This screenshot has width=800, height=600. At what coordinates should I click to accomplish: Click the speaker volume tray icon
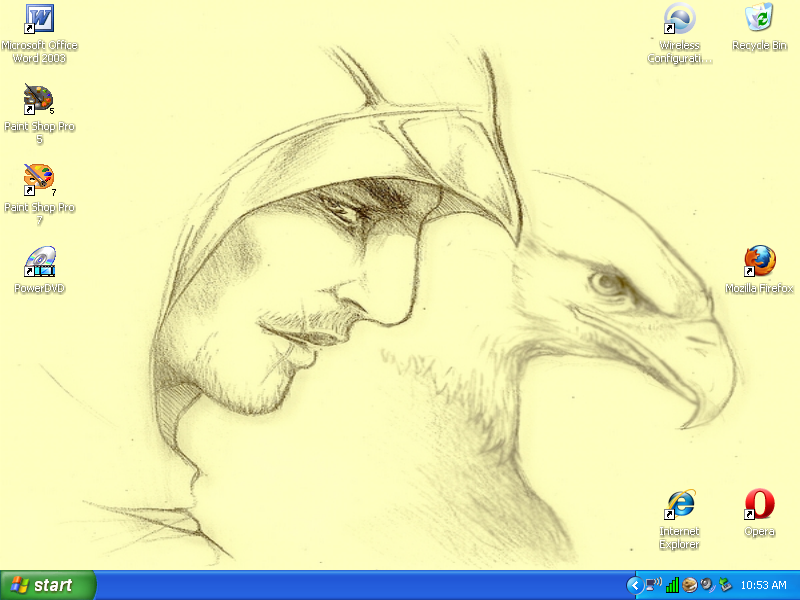click(707, 585)
